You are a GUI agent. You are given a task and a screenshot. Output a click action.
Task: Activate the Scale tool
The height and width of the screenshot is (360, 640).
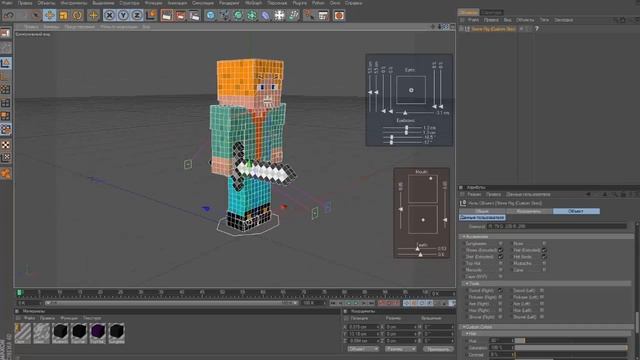tap(63, 16)
